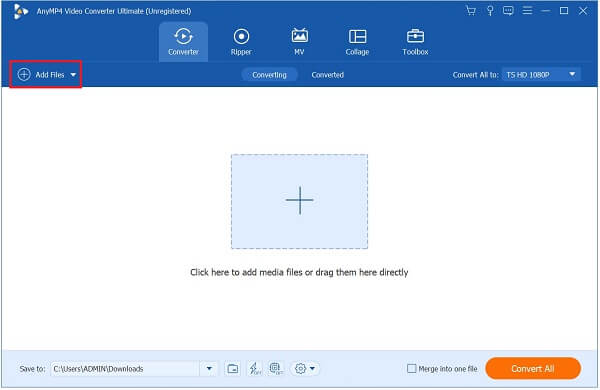
Task: Maximize the AnyMP4 window
Action: 564,11
